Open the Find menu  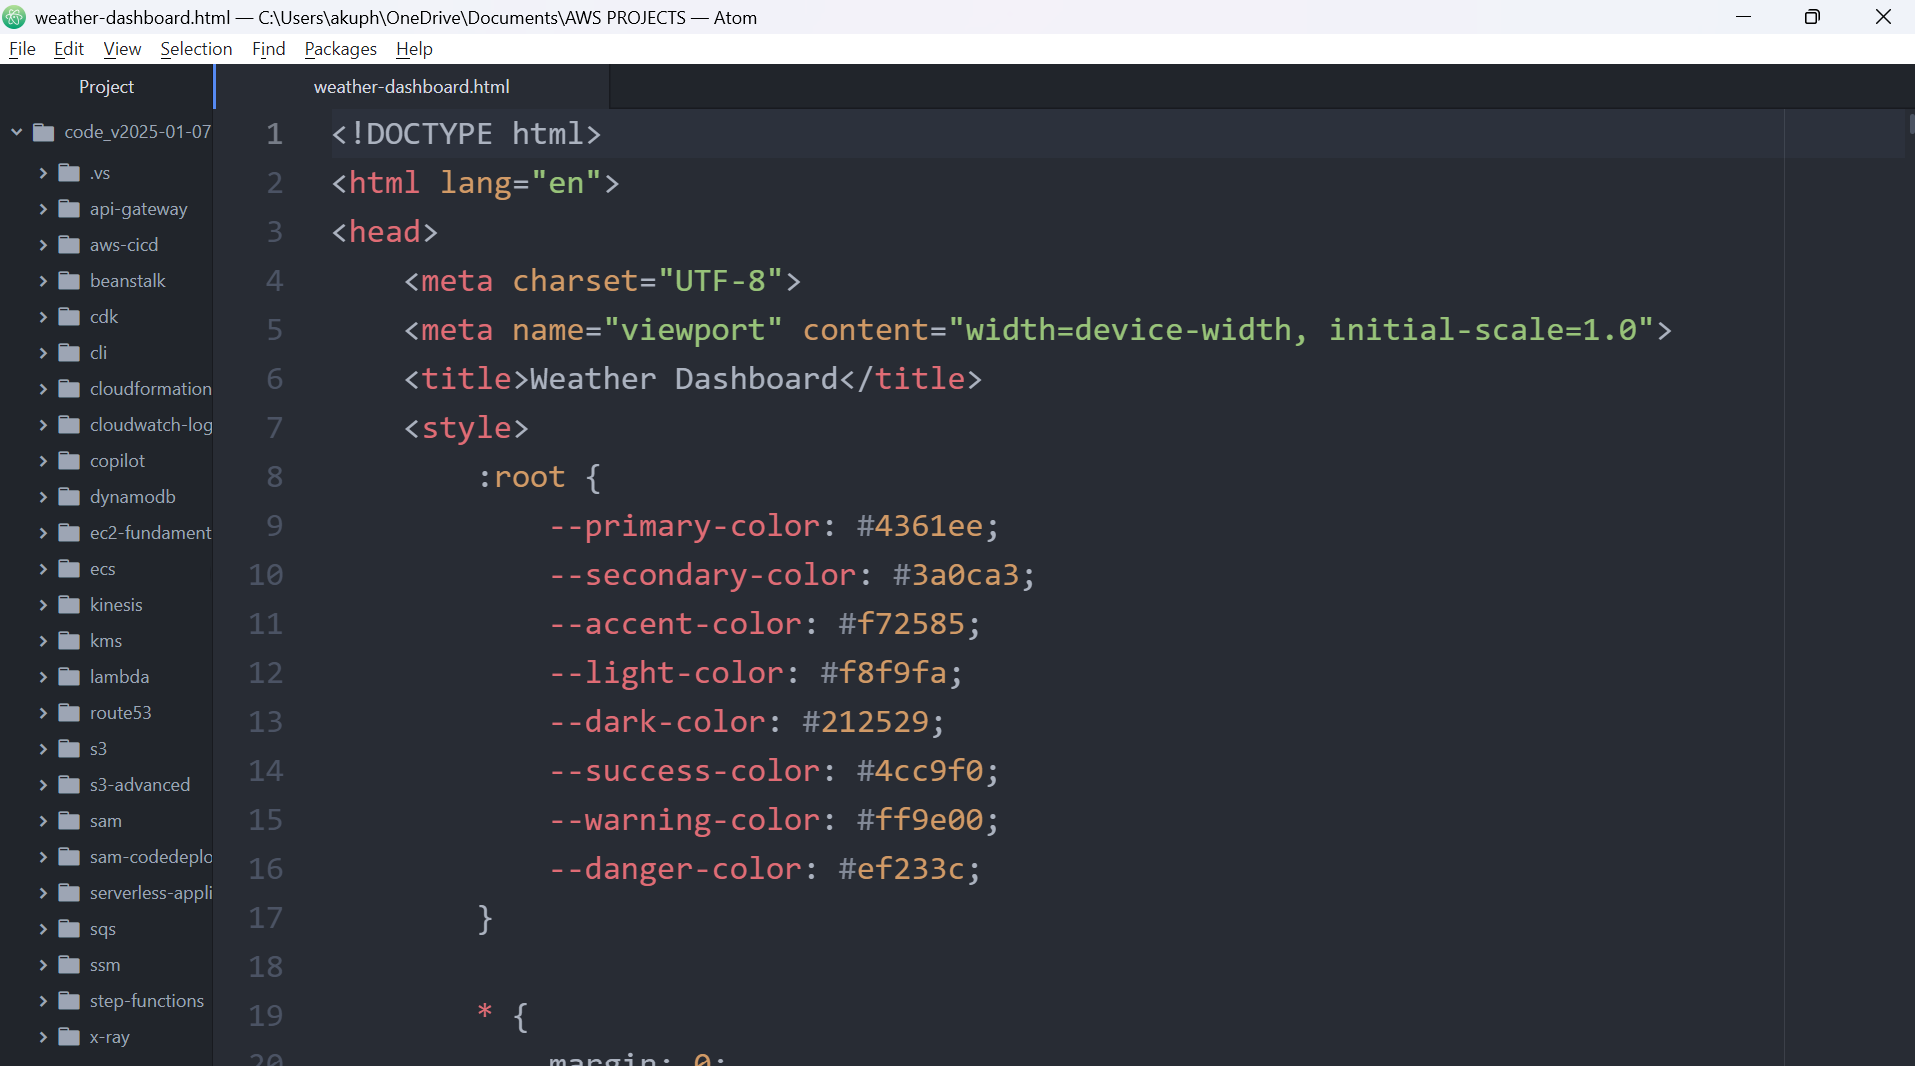pyautogui.click(x=268, y=49)
